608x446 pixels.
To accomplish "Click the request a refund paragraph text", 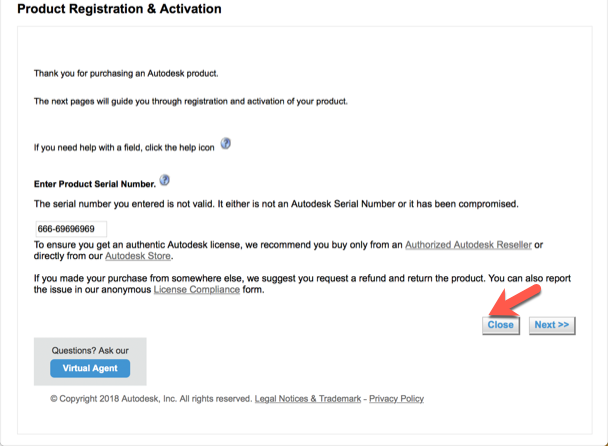I will (300, 278).
